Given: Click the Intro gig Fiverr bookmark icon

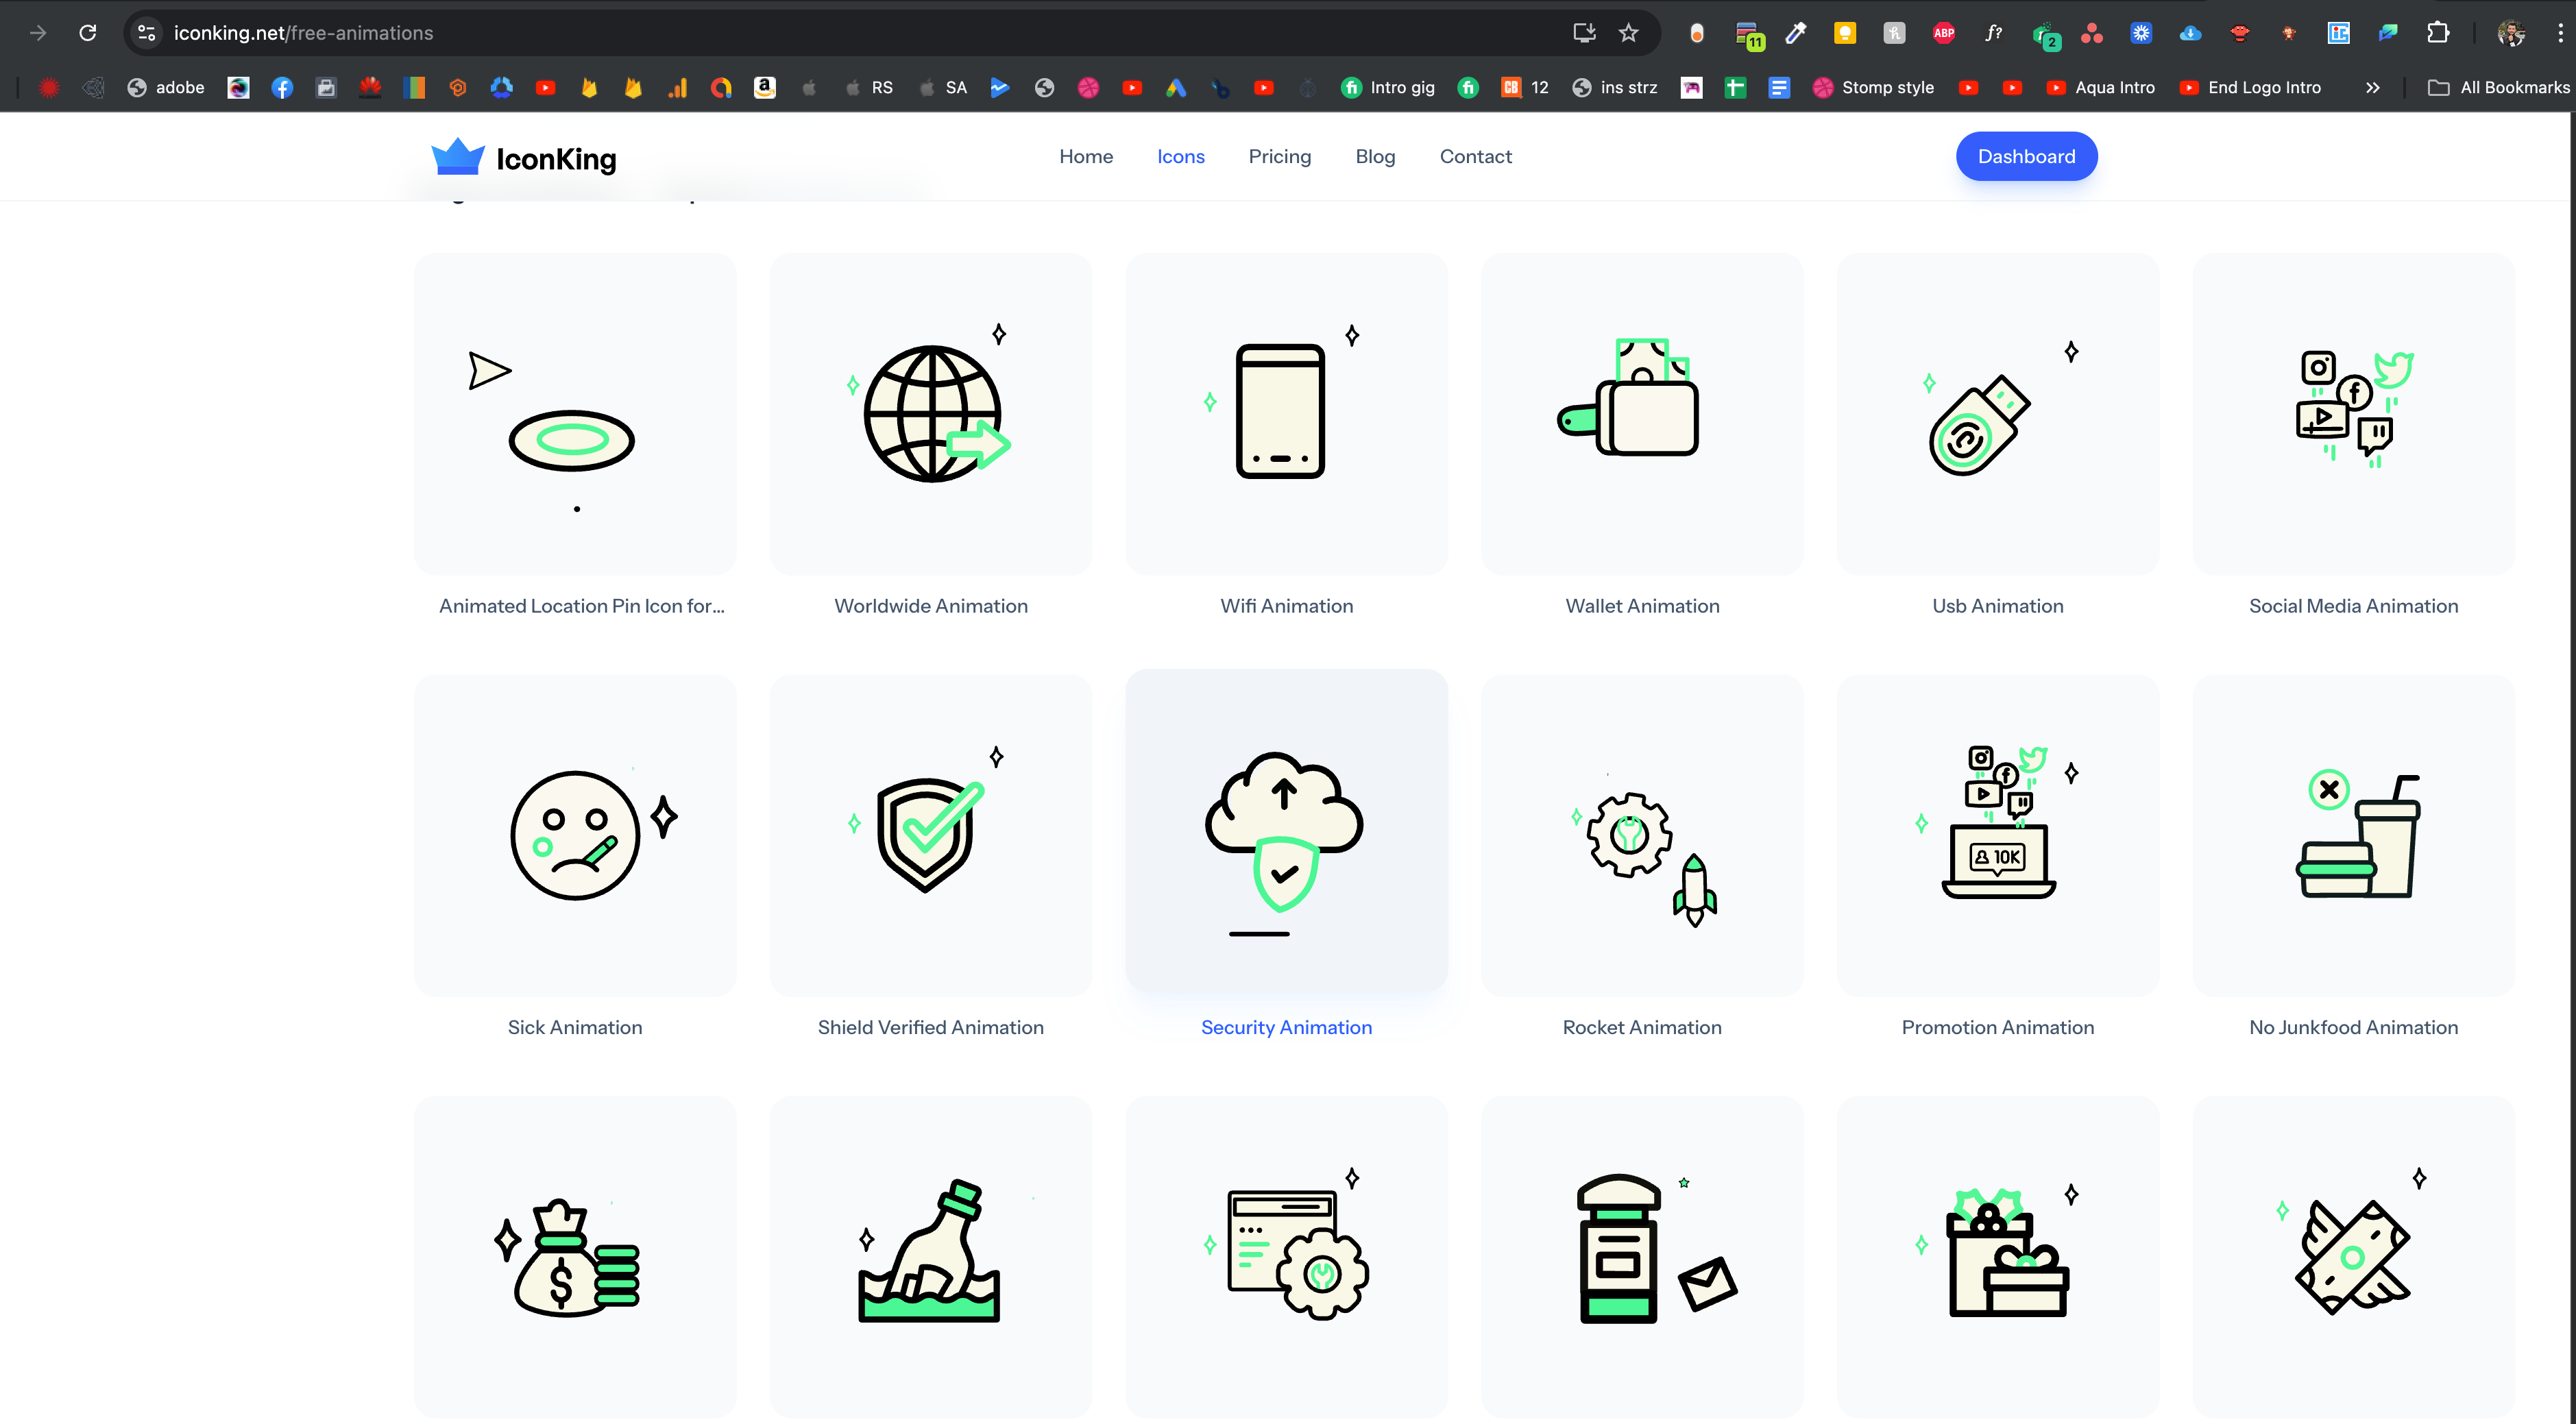Looking at the screenshot, I should coord(1352,87).
